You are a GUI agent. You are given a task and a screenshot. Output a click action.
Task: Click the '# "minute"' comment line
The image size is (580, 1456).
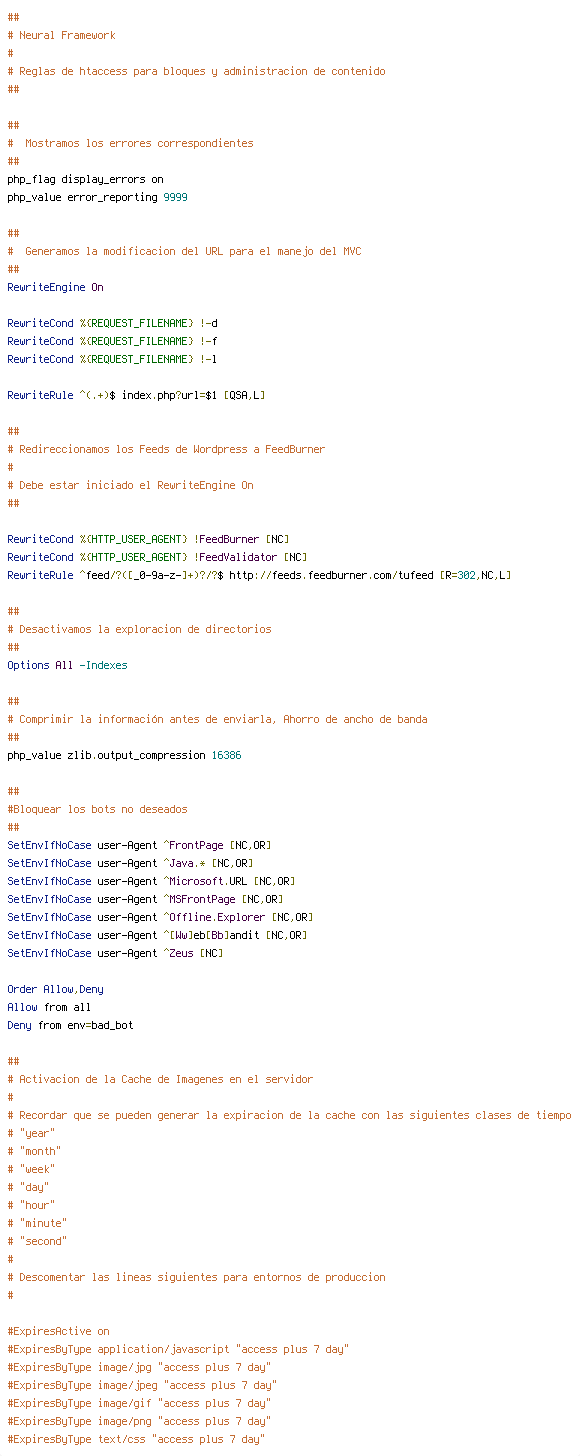click(x=37, y=1223)
